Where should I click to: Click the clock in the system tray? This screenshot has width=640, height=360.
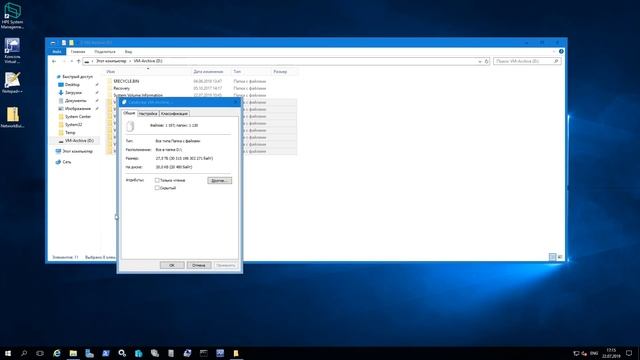click(611, 353)
